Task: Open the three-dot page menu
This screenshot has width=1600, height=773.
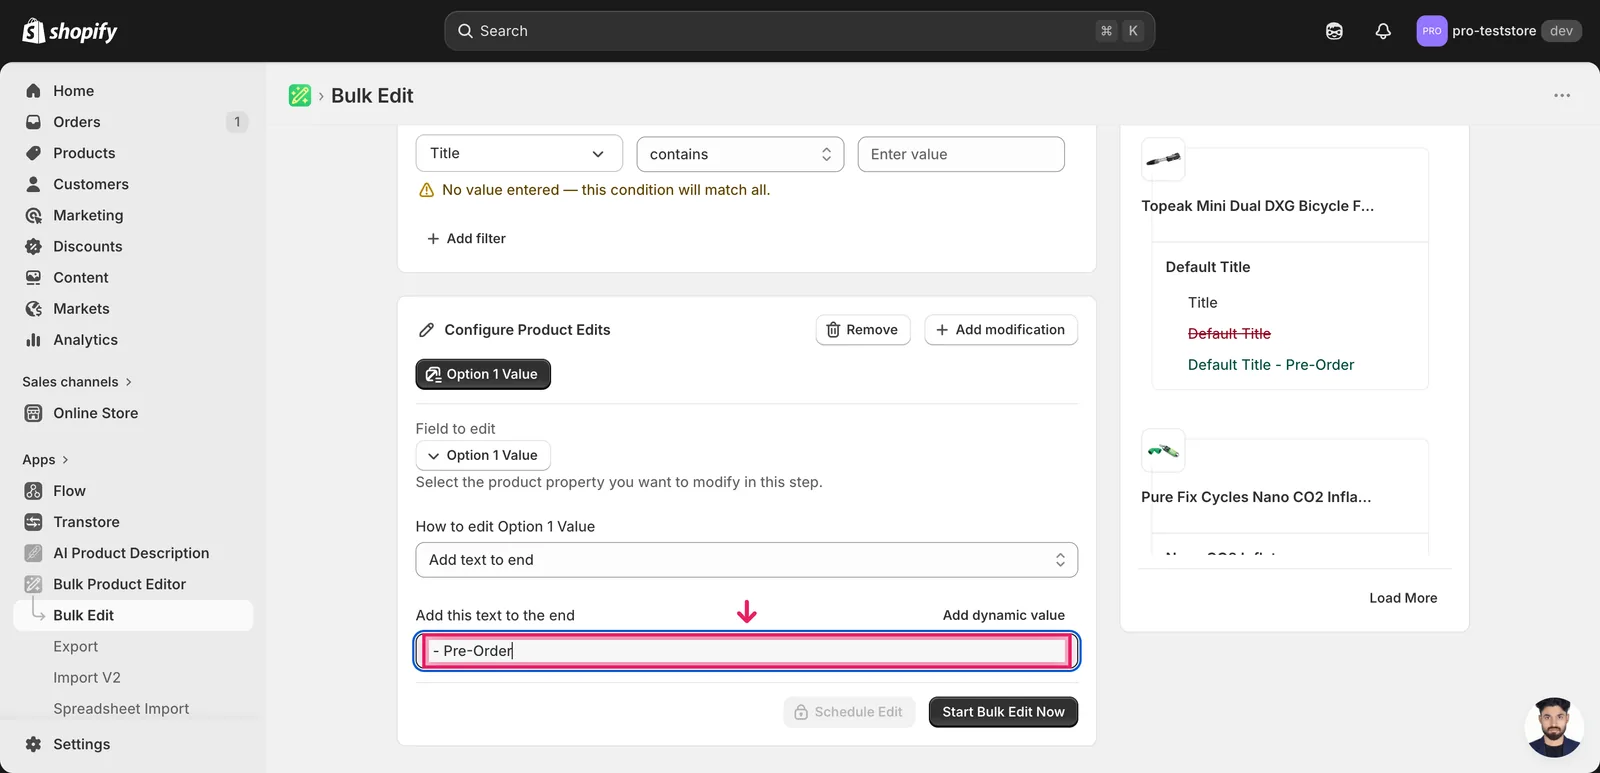Action: (x=1562, y=95)
